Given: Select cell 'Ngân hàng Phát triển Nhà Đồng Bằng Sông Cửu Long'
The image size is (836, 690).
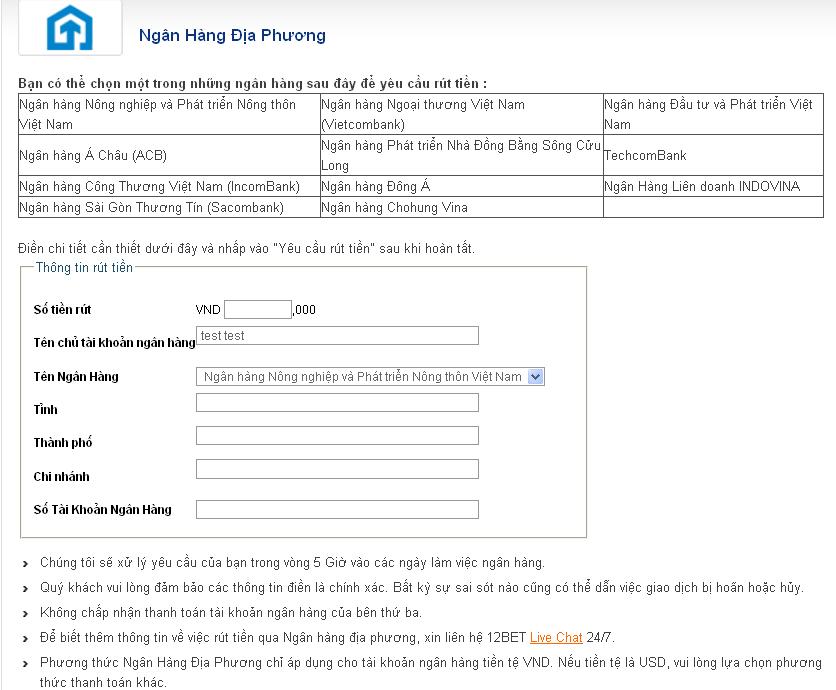Looking at the screenshot, I should point(461,155).
